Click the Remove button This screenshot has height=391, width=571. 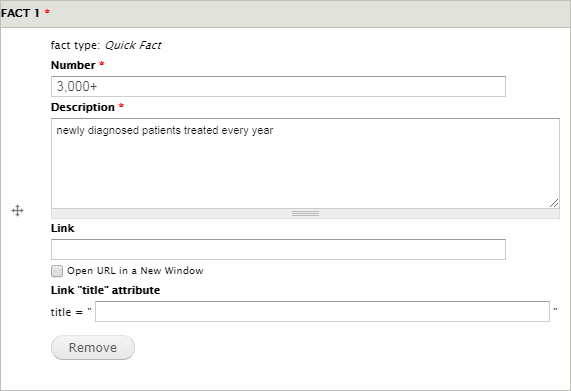(x=93, y=348)
